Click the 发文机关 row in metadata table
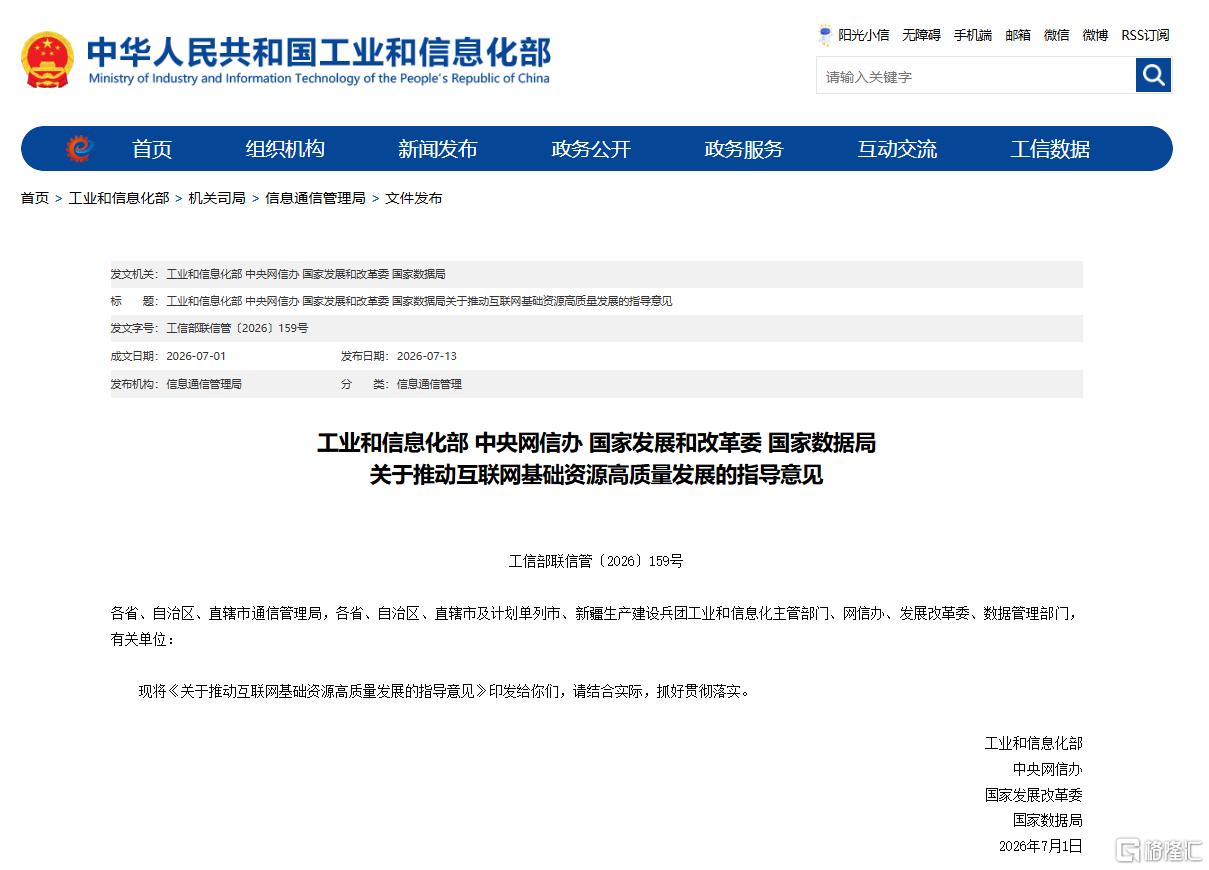This screenshot has width=1209, height=870. [x=596, y=274]
